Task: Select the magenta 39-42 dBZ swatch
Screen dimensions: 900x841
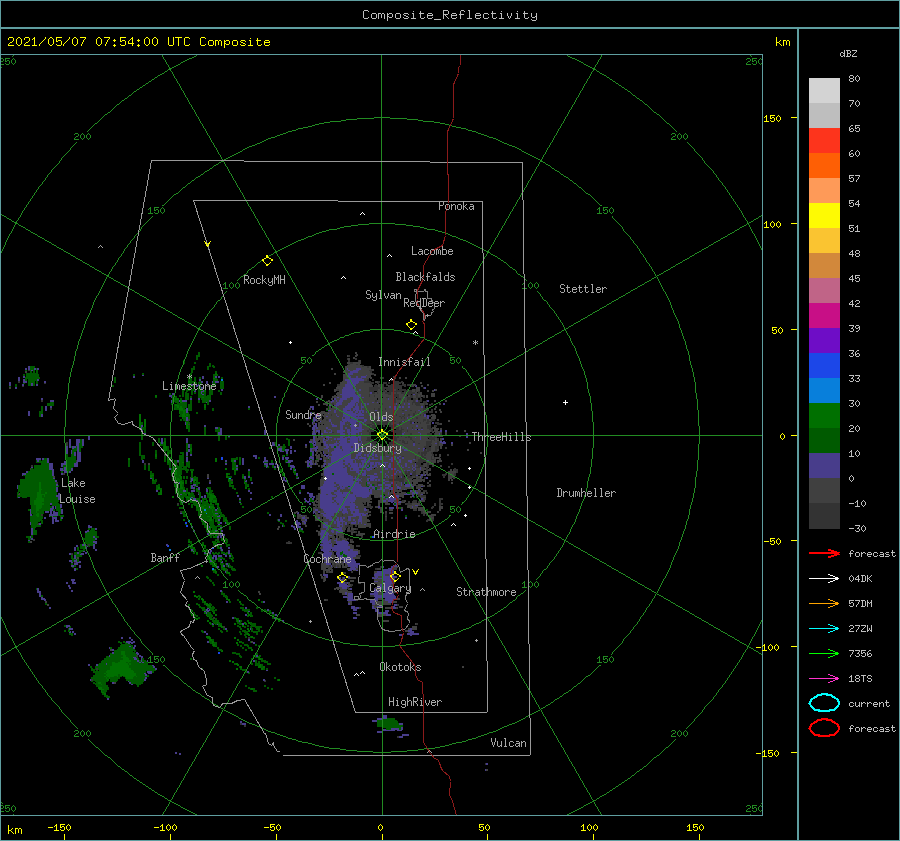Action: (824, 316)
